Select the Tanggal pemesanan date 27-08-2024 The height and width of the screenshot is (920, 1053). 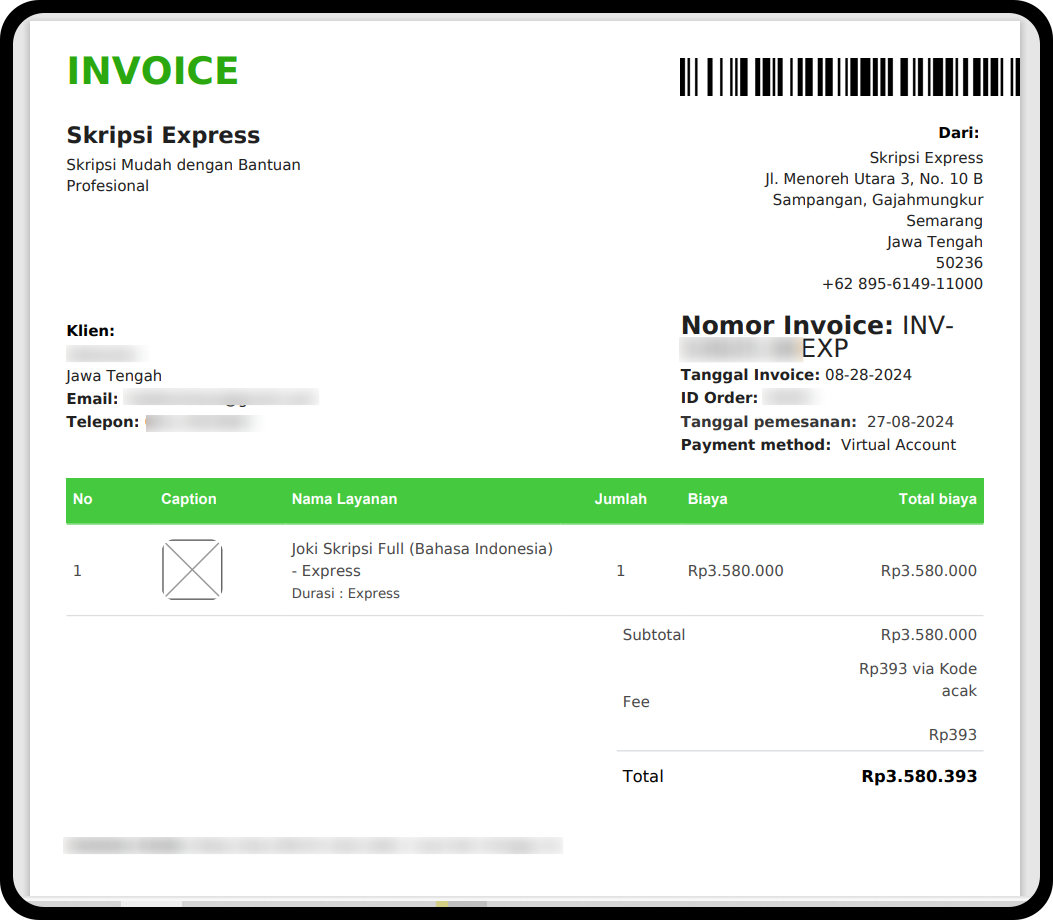pyautogui.click(x=910, y=422)
